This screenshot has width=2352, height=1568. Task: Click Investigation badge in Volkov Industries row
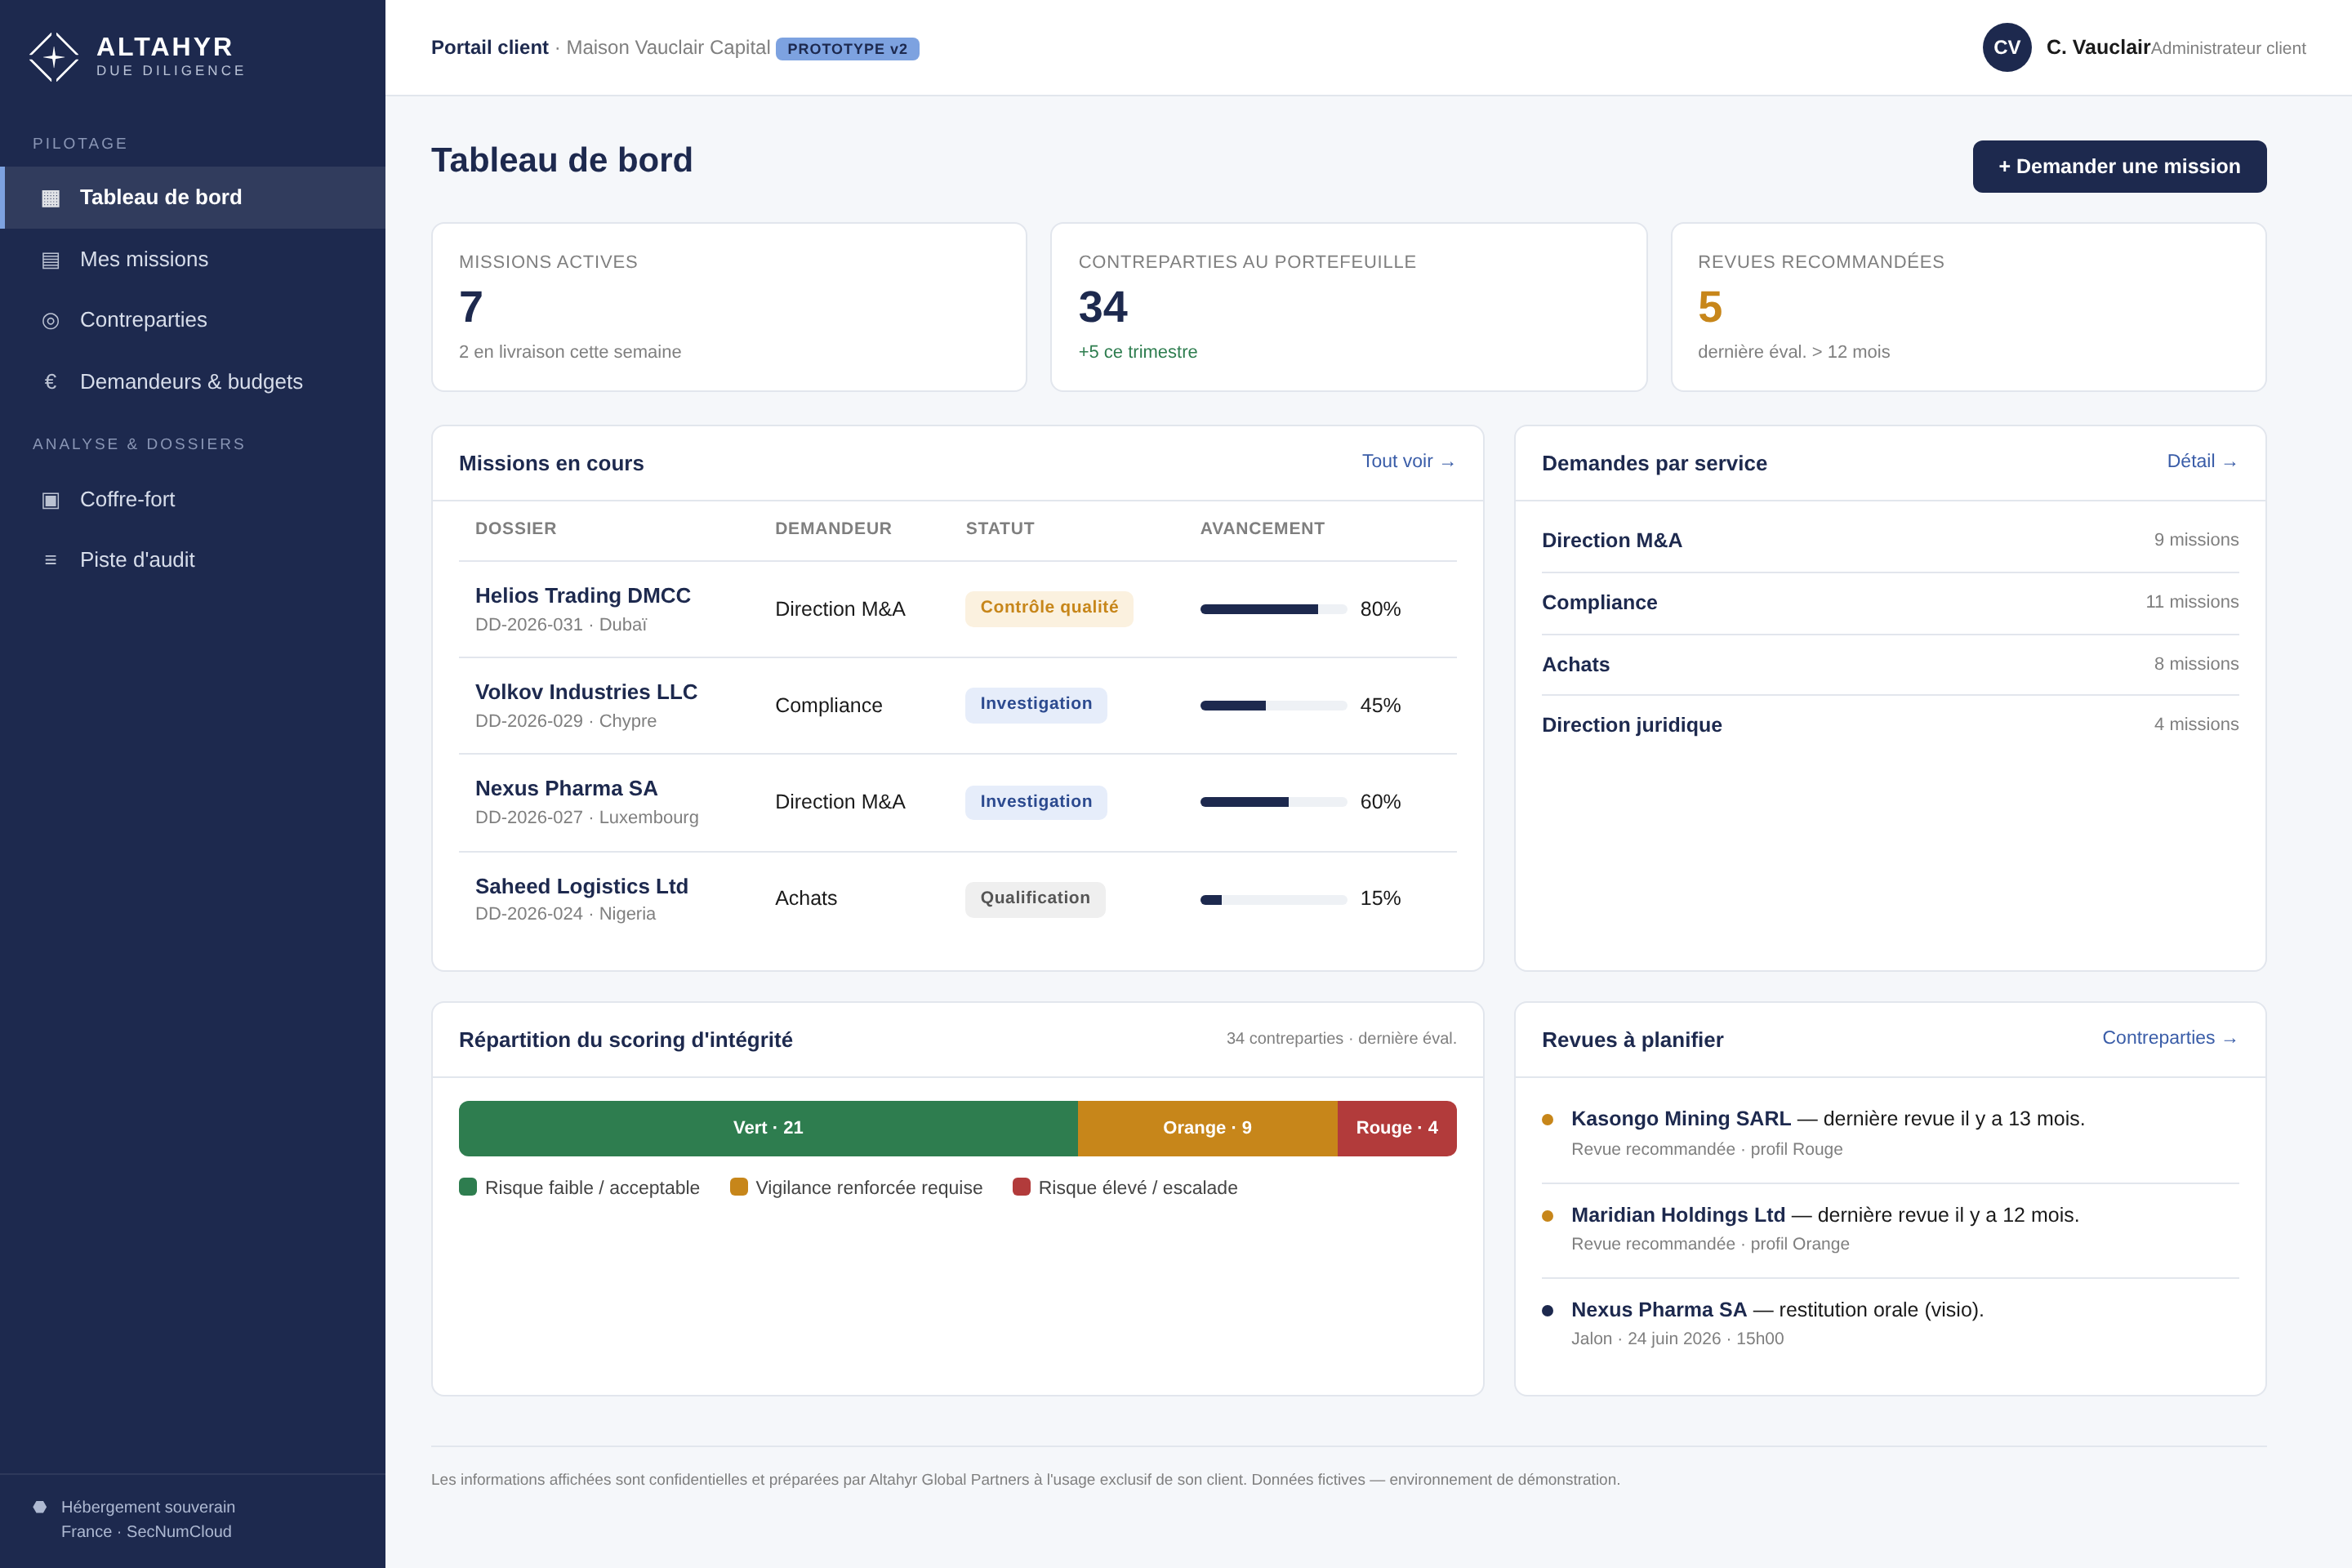[1036, 705]
